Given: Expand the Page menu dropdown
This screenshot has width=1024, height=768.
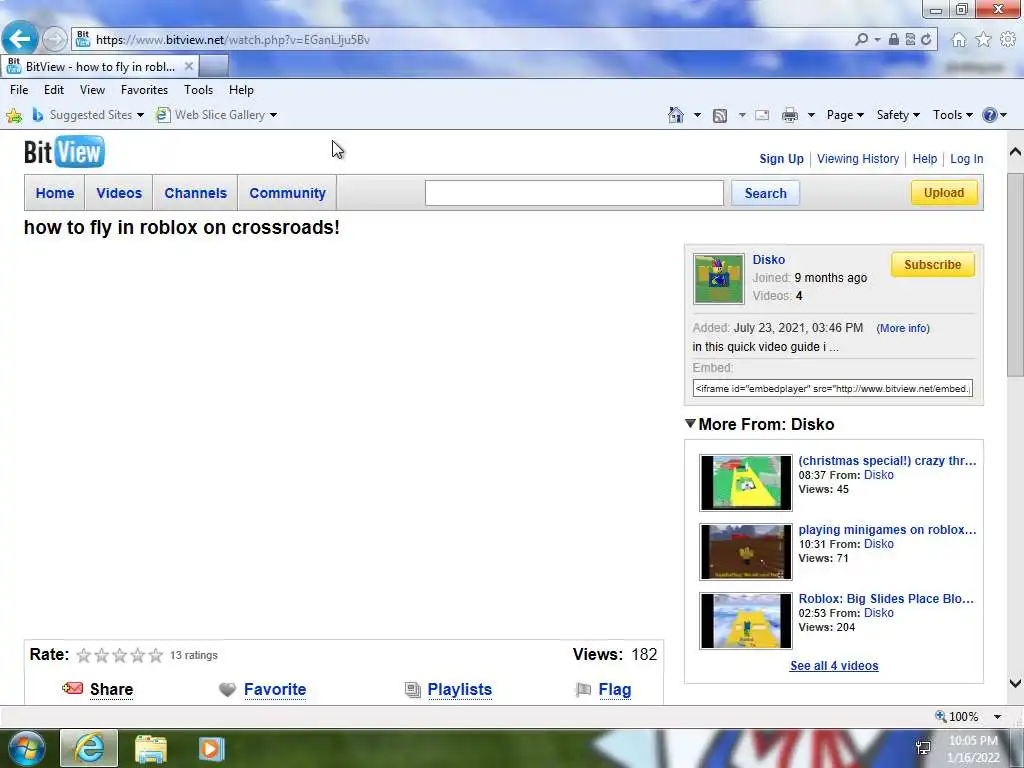Looking at the screenshot, I should pyautogui.click(x=845, y=115).
